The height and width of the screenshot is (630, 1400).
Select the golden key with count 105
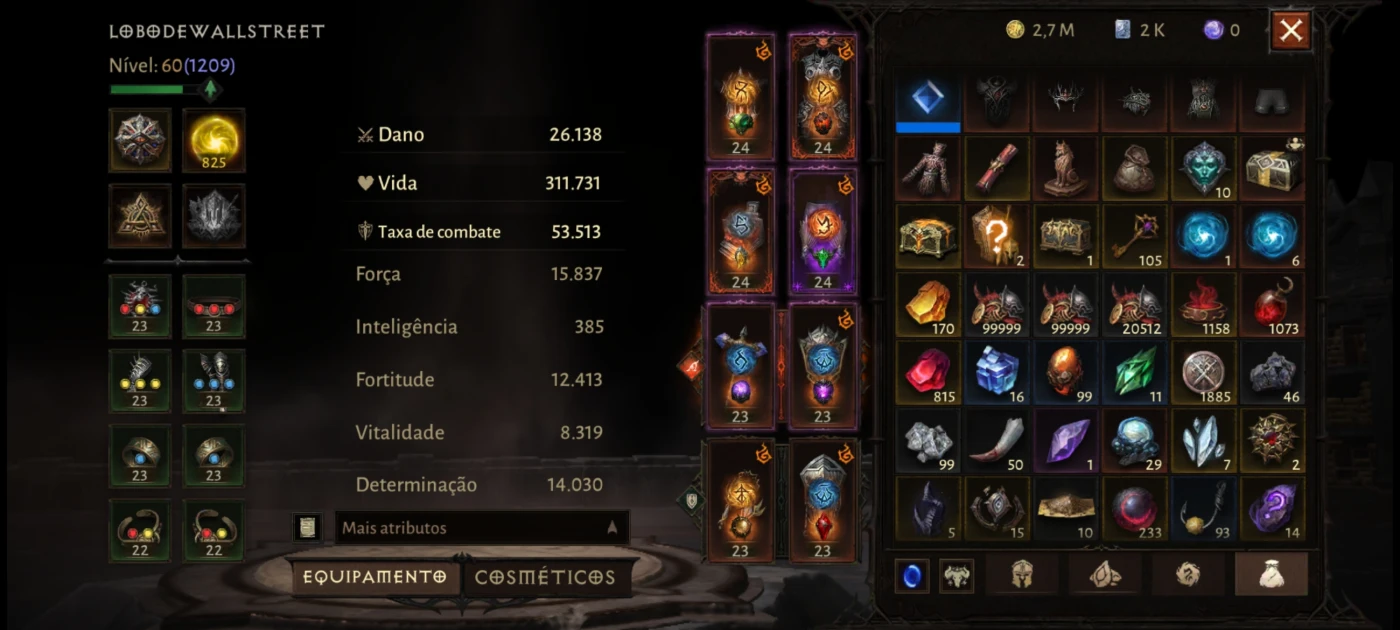1134,237
